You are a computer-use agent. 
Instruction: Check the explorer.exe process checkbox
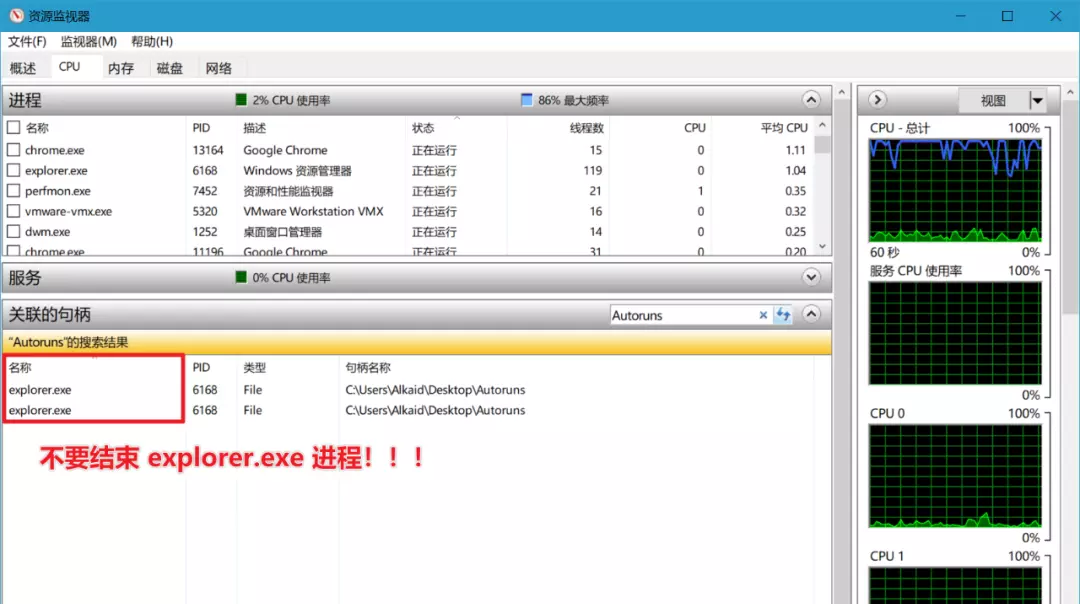[13, 170]
